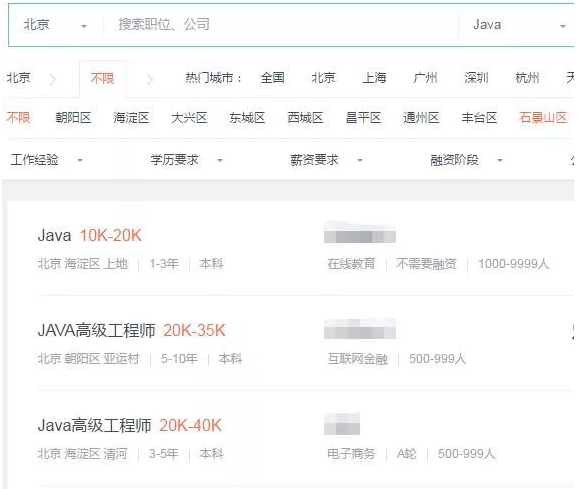Filter by 石景山区 district
Screen dimensions: 584x489
click(543, 117)
